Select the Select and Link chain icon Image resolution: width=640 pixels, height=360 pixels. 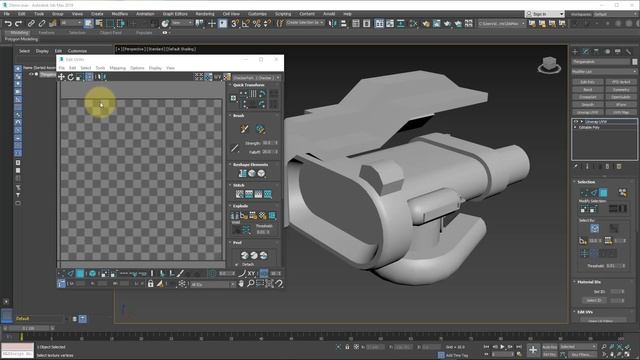[x=31, y=24]
